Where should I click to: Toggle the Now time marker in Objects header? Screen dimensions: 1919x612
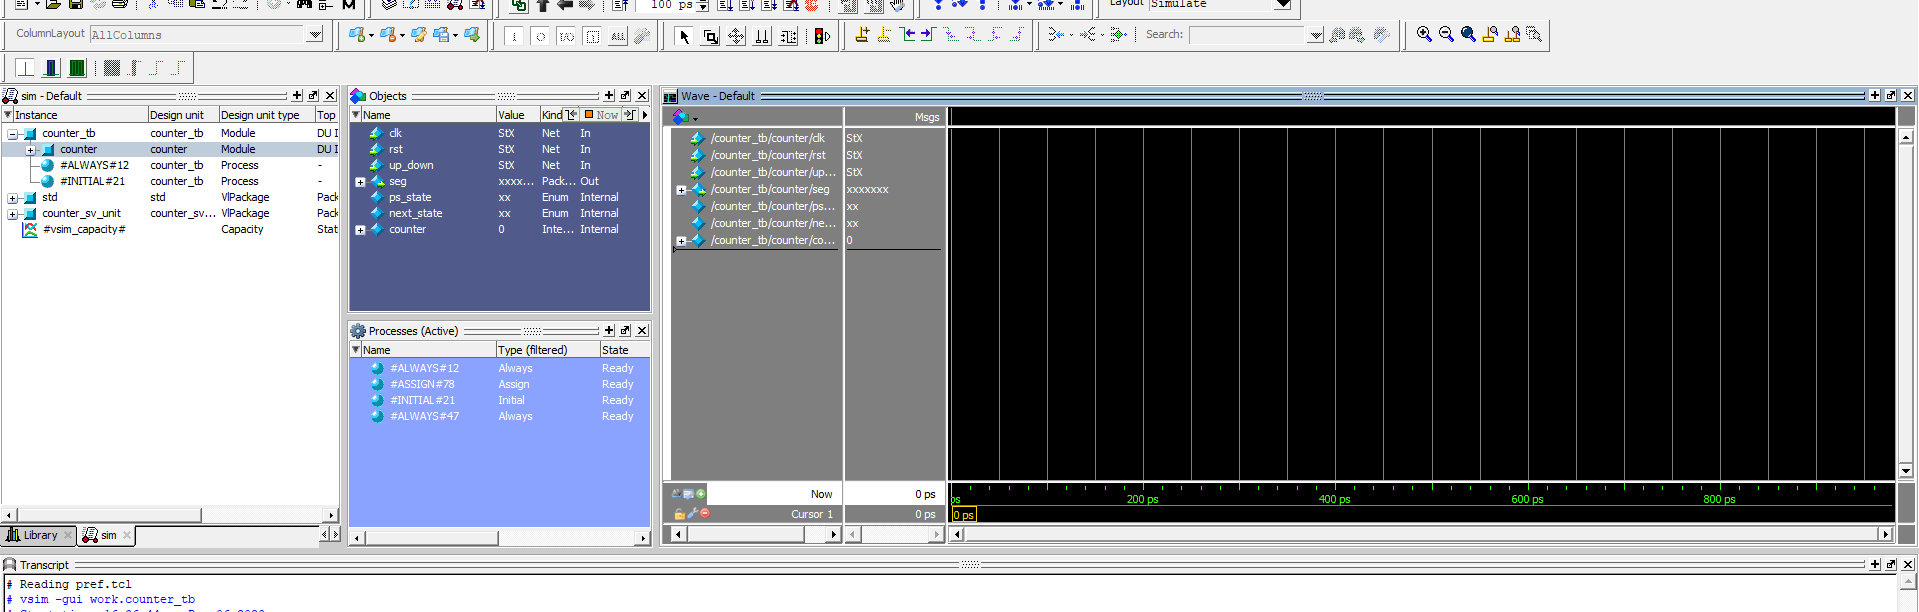pos(602,115)
